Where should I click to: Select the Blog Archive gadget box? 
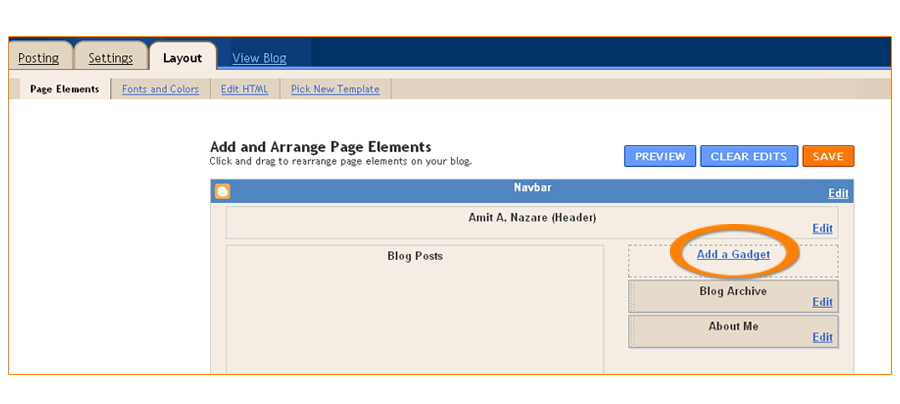732,293
